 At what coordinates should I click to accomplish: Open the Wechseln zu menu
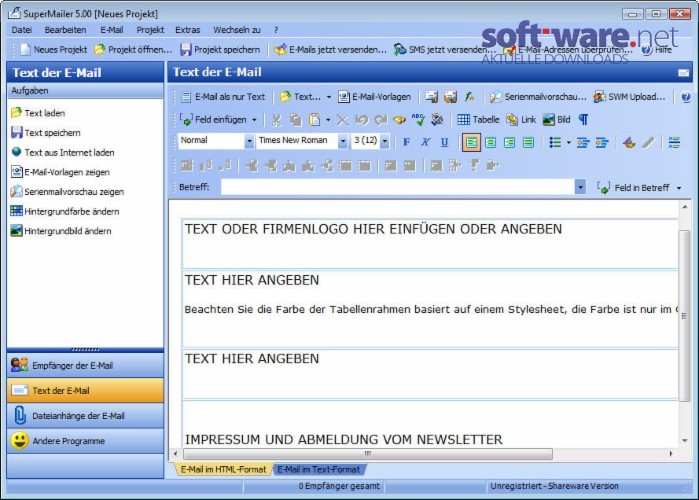(x=237, y=30)
